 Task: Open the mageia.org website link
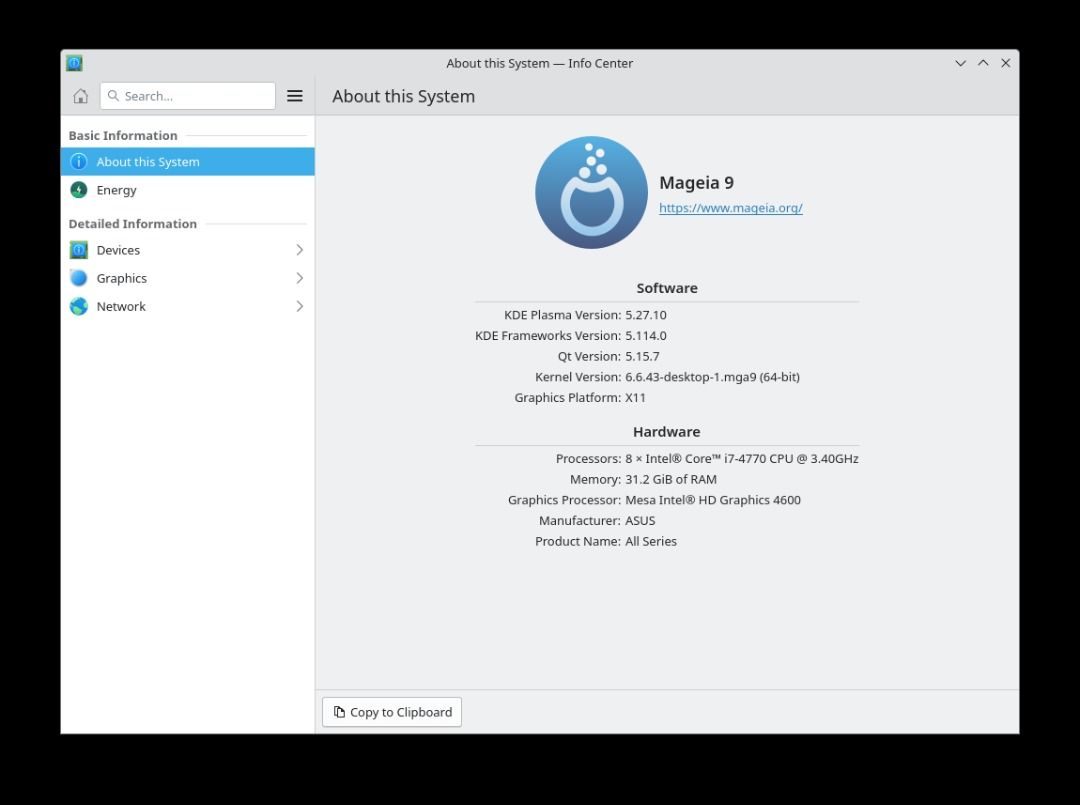click(731, 208)
